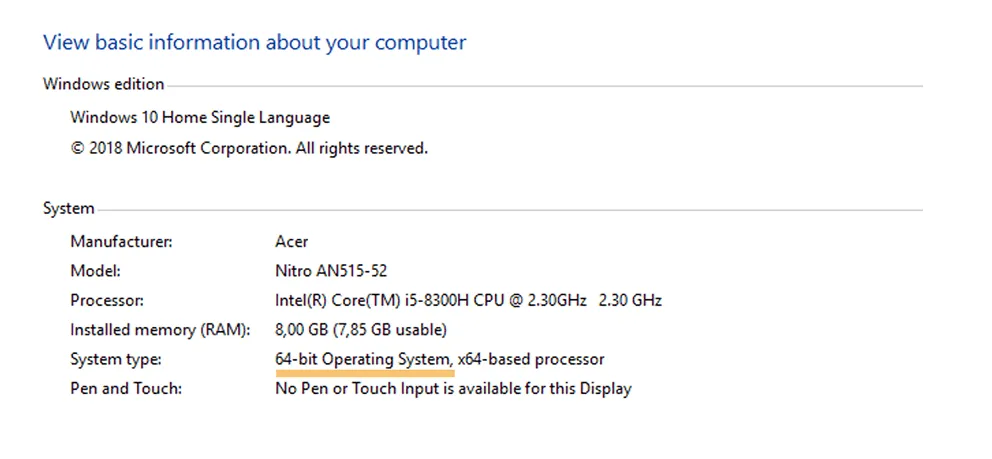Image resolution: width=992 pixels, height=459 pixels.
Task: Click the underlined 64-bit Operating System text
Action: pos(364,359)
